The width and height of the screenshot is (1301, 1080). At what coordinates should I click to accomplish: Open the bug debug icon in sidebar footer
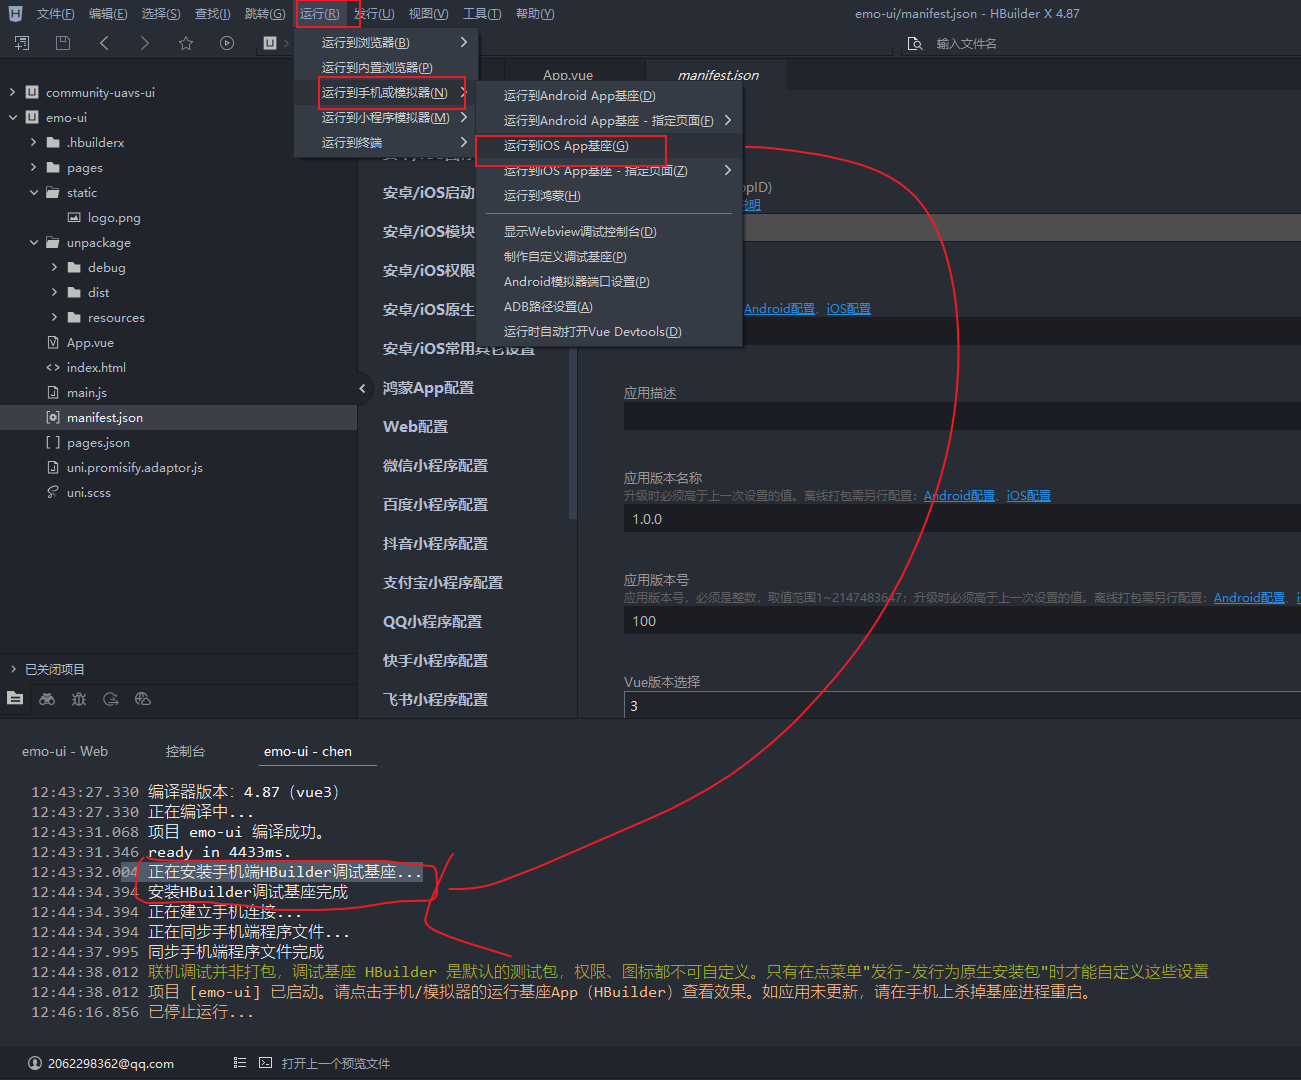point(79,699)
